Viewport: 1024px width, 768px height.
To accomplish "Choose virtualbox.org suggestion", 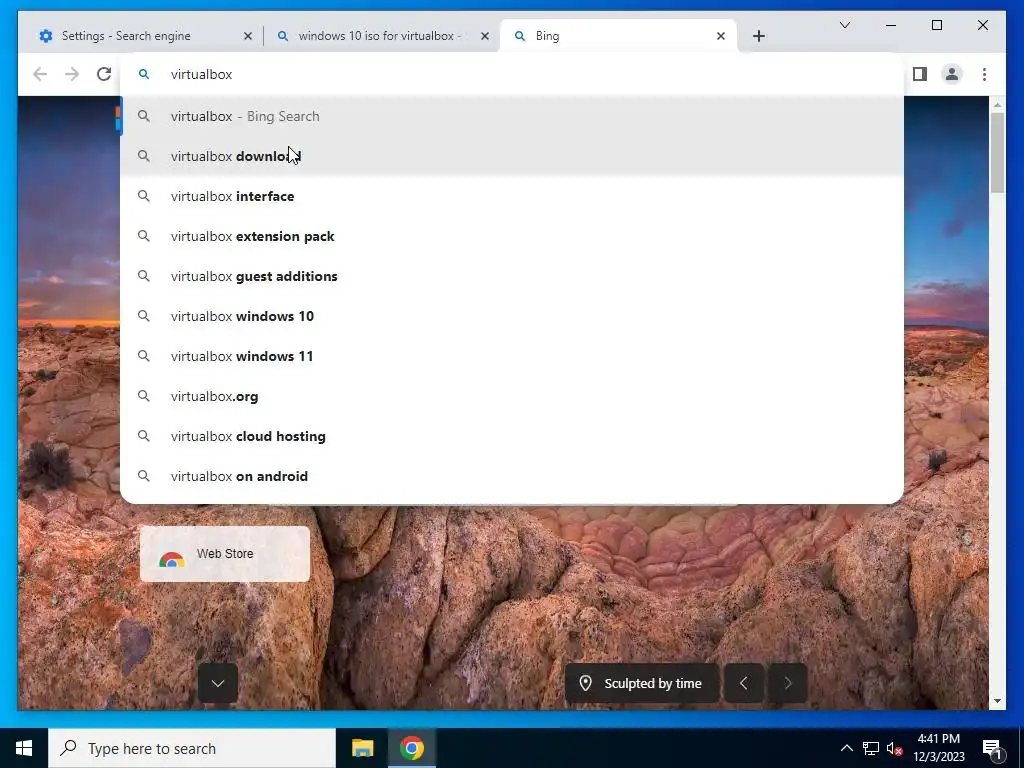I will 512,396.
